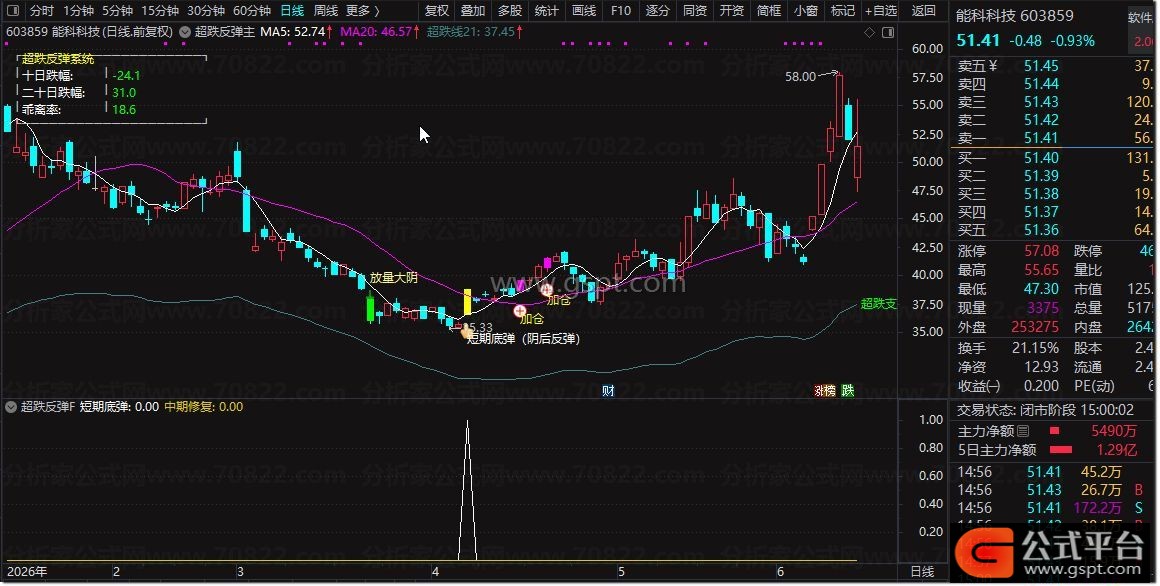Toggle the panel layout icon above the price axis
Image resolution: width=1160 pixels, height=586 pixels.
(888, 32)
